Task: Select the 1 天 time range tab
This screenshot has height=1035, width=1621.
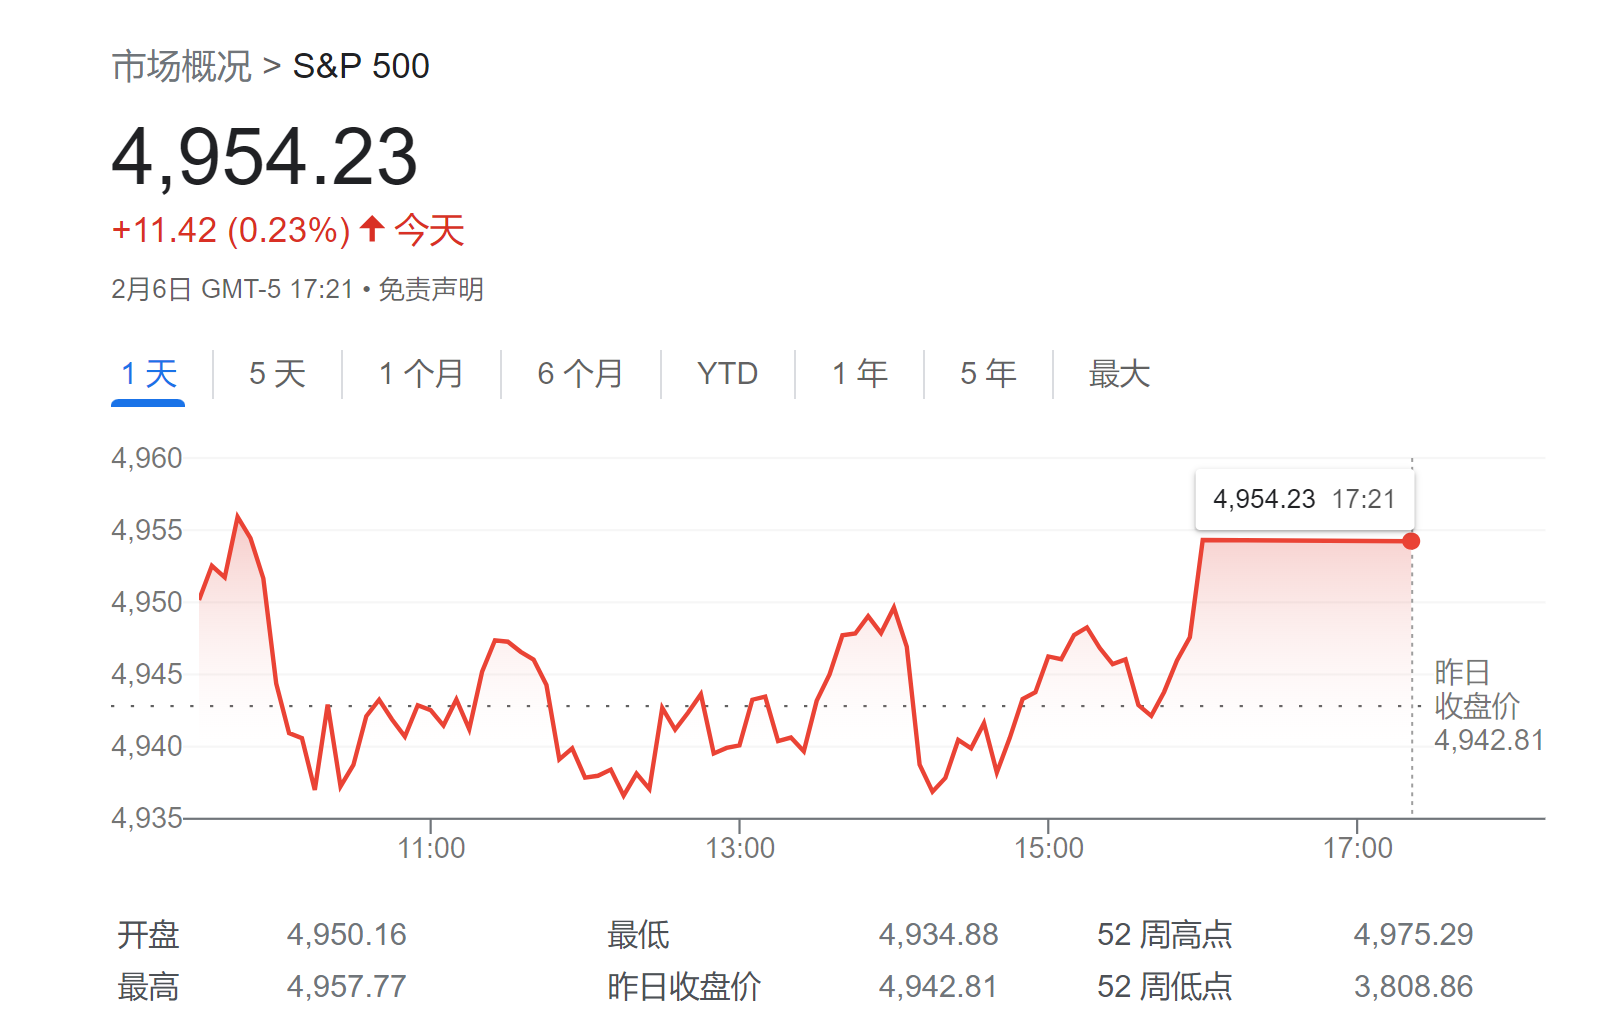Action: tap(148, 374)
